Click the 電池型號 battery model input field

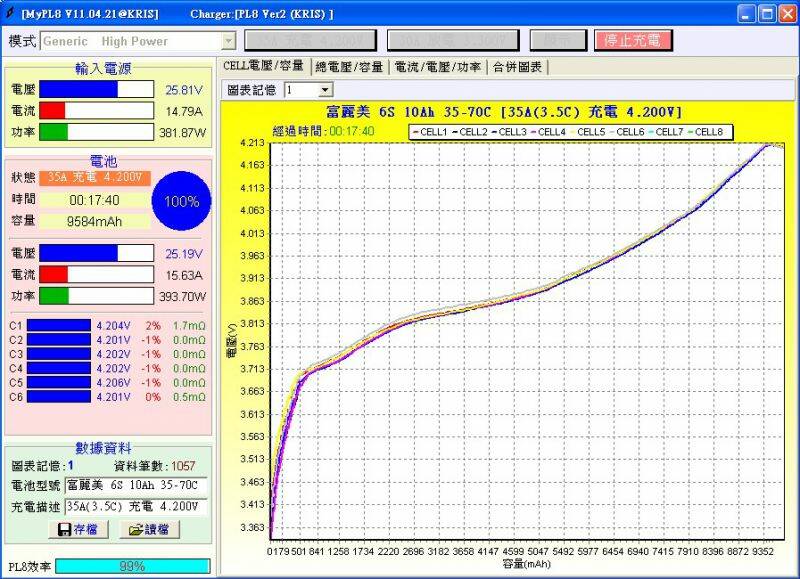[136, 485]
